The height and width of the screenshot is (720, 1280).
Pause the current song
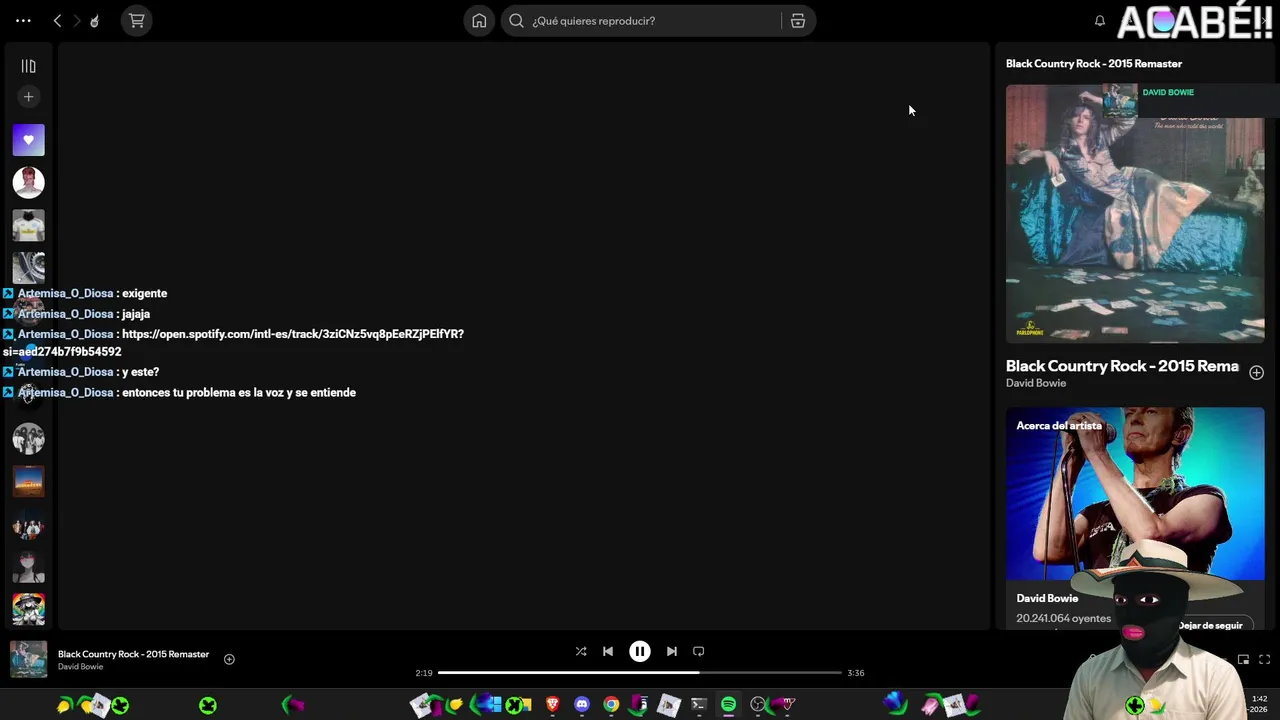point(640,651)
